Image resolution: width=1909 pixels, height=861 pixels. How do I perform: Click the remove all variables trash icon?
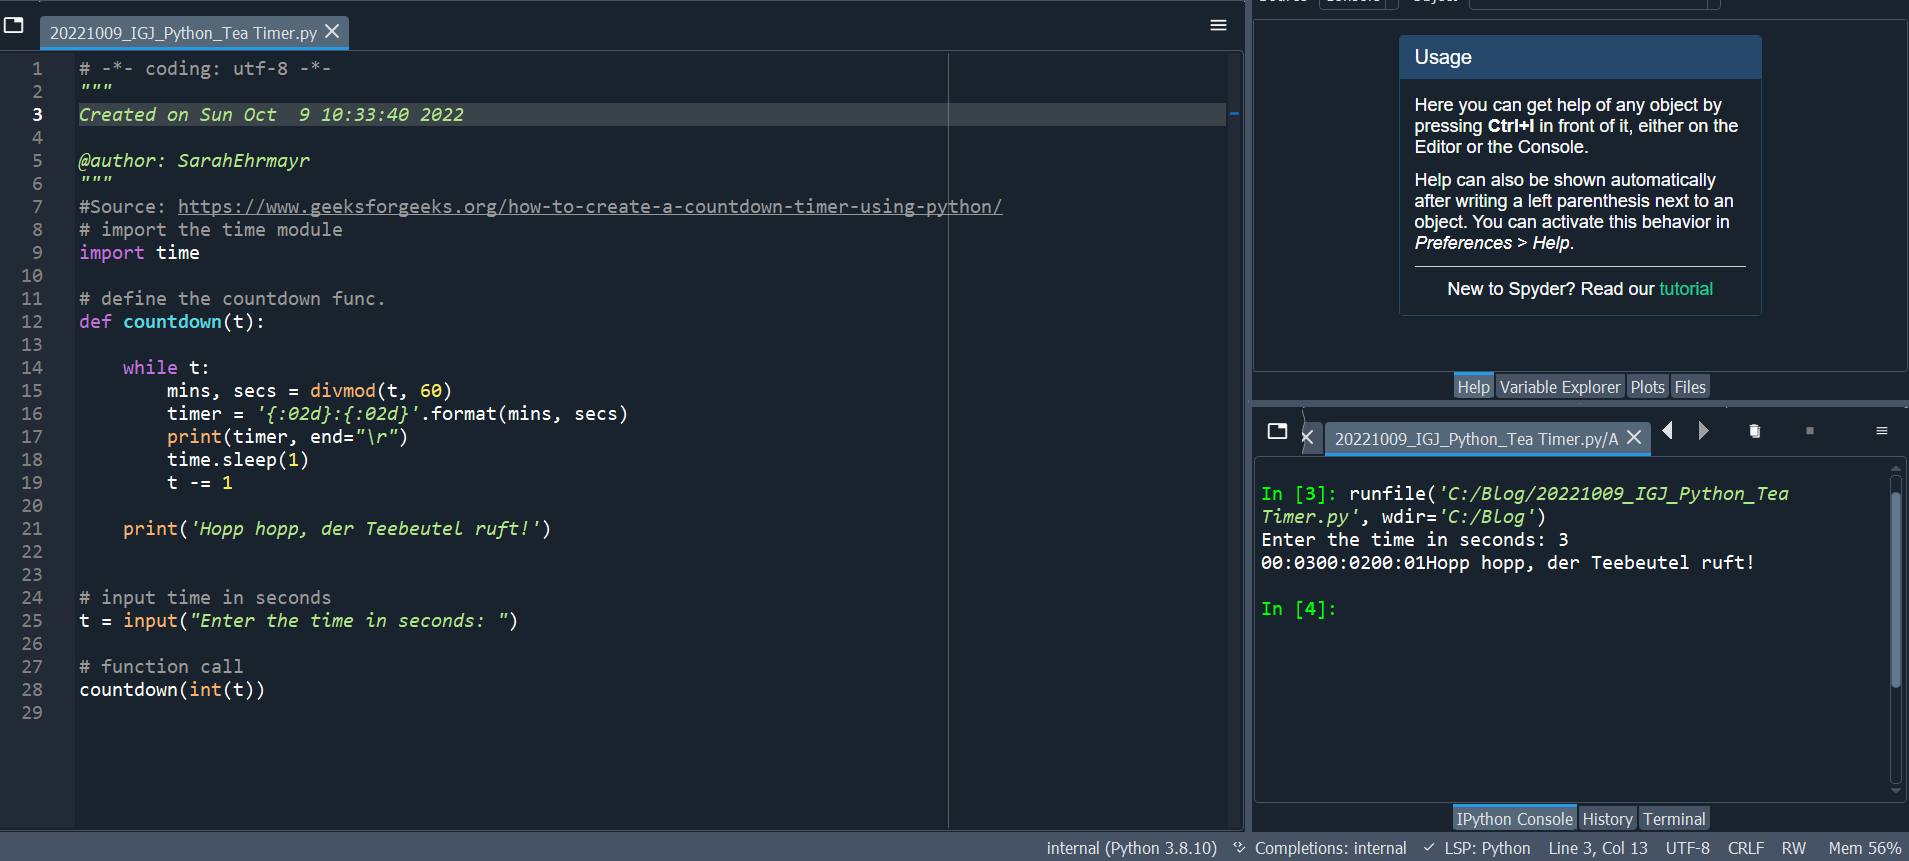click(1754, 431)
